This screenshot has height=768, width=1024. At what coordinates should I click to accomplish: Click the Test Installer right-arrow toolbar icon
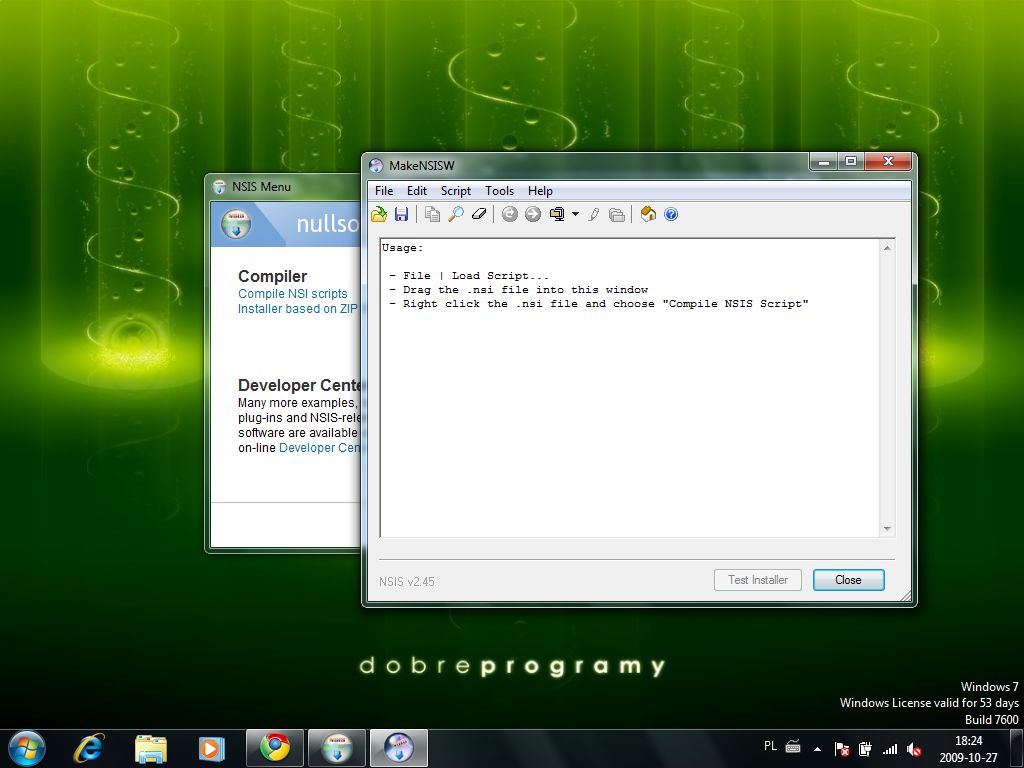pos(533,214)
